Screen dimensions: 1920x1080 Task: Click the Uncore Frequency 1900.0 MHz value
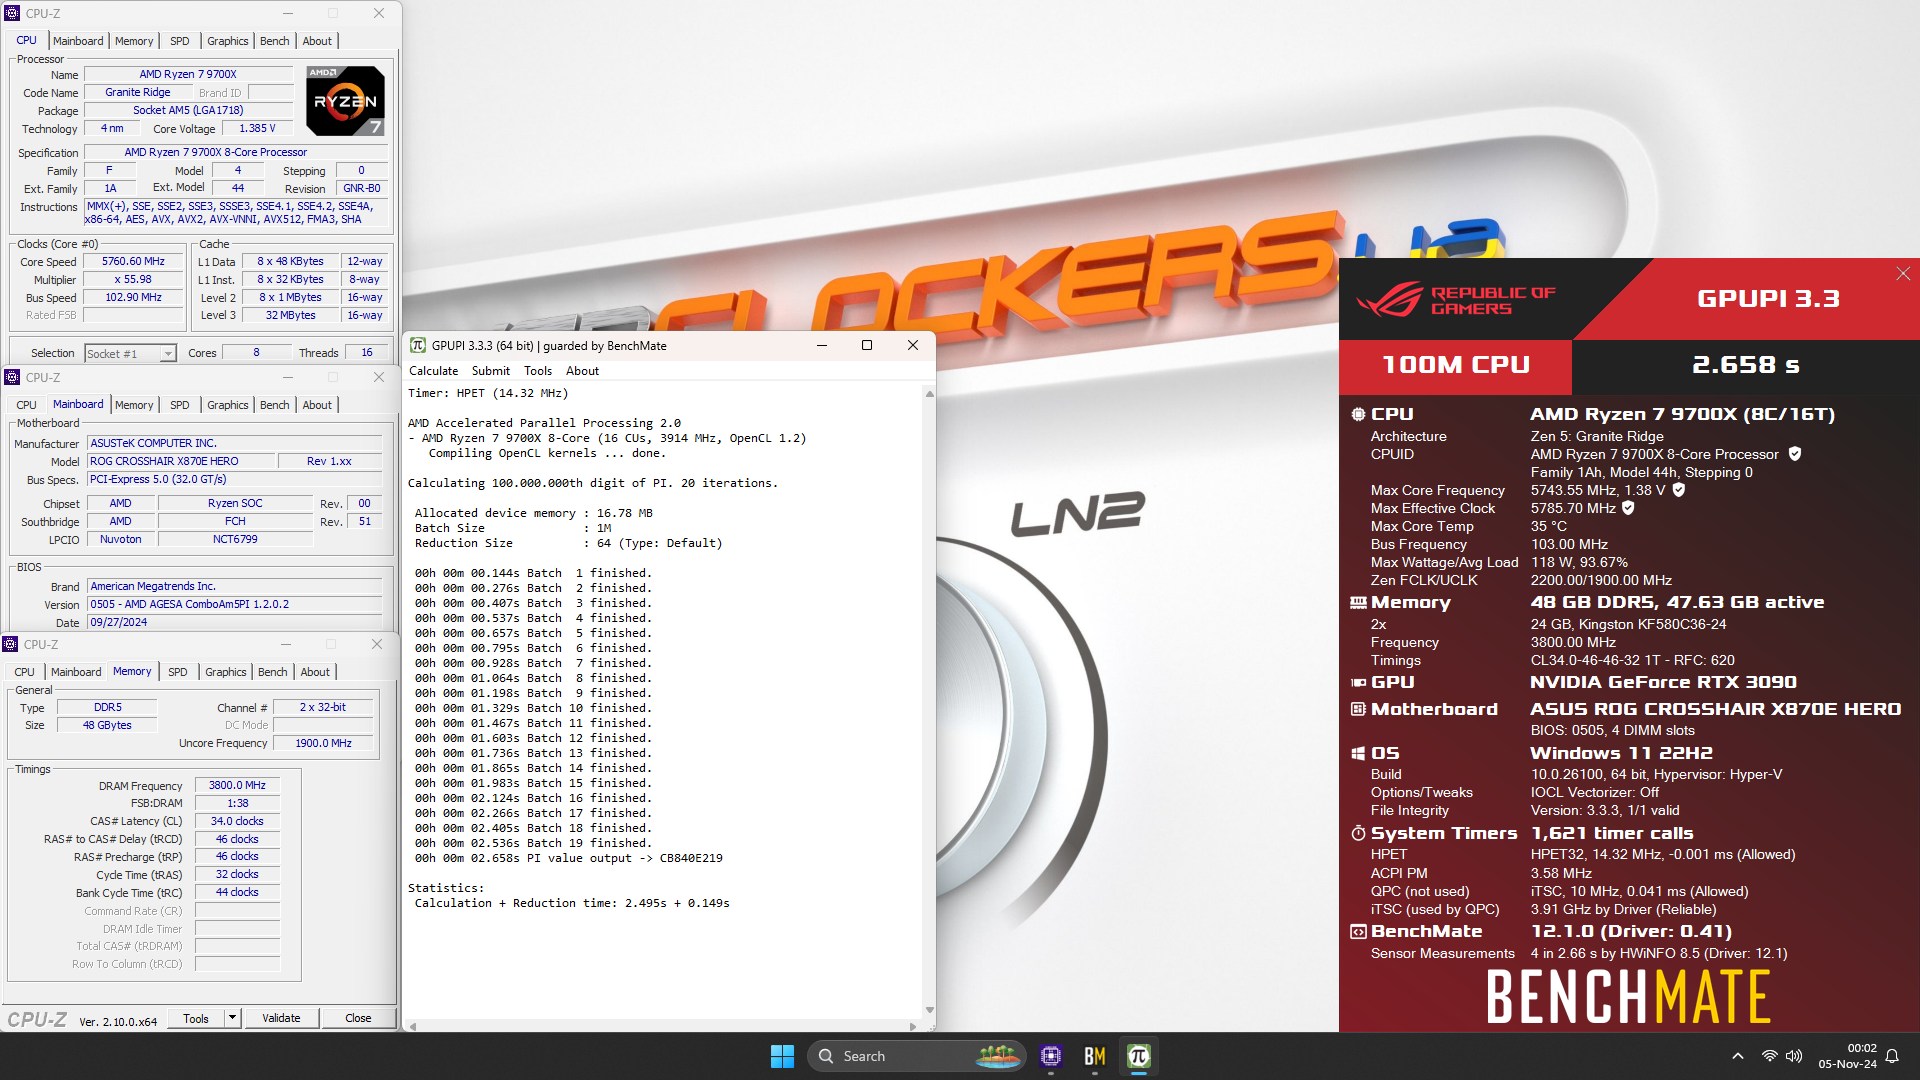pyautogui.click(x=323, y=743)
